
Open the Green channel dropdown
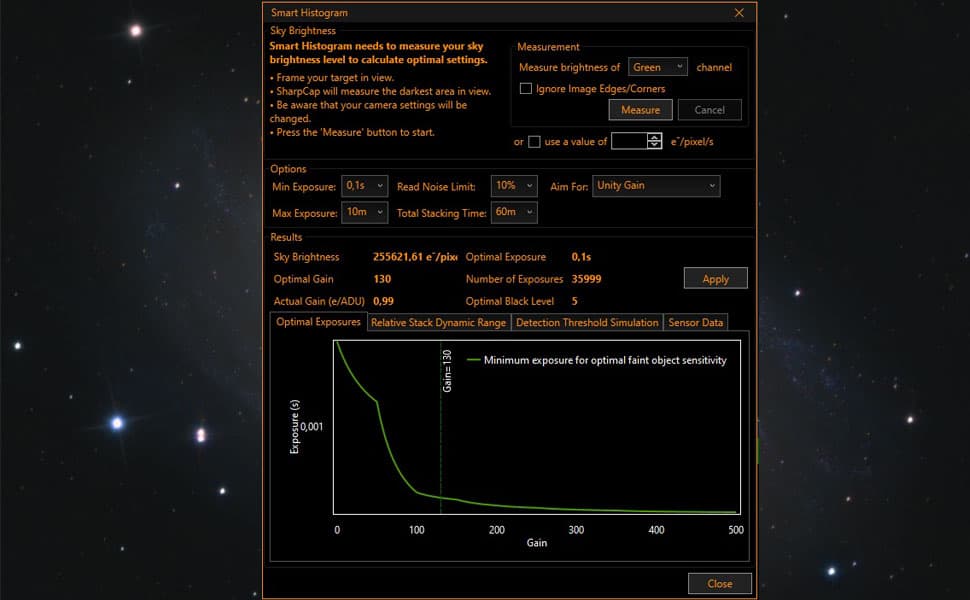pyautogui.click(x=658, y=67)
